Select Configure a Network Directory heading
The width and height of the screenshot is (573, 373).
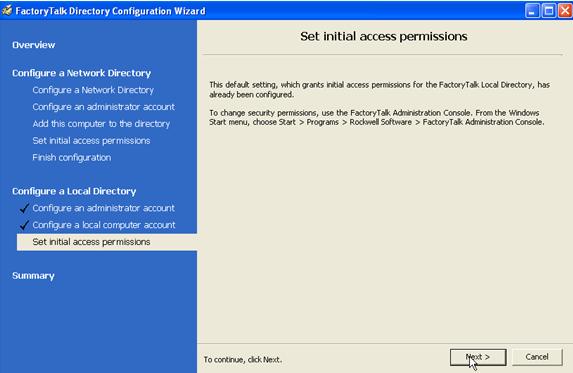pos(81,73)
